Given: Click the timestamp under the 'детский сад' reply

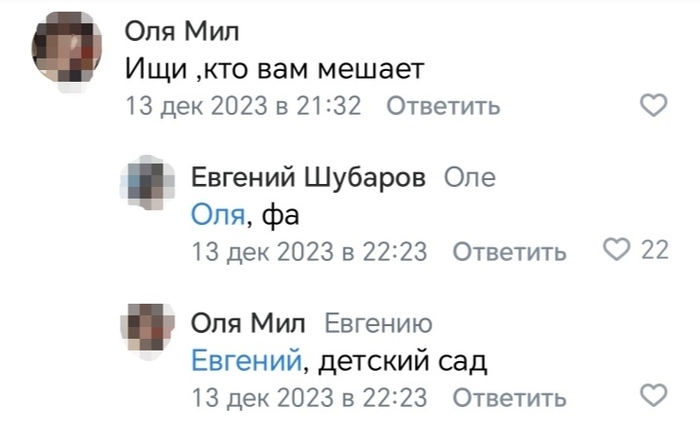Looking at the screenshot, I should 309,396.
